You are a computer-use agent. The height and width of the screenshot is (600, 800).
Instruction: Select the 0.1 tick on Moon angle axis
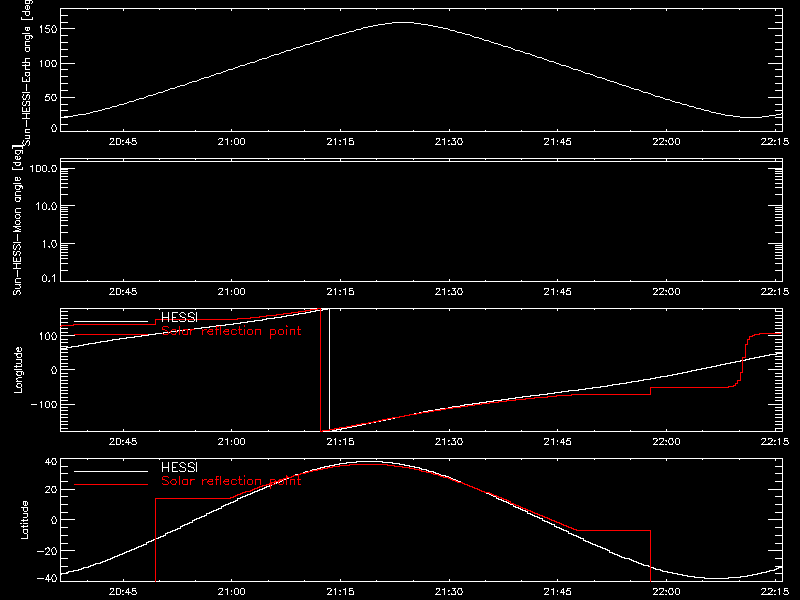[x=49, y=278]
